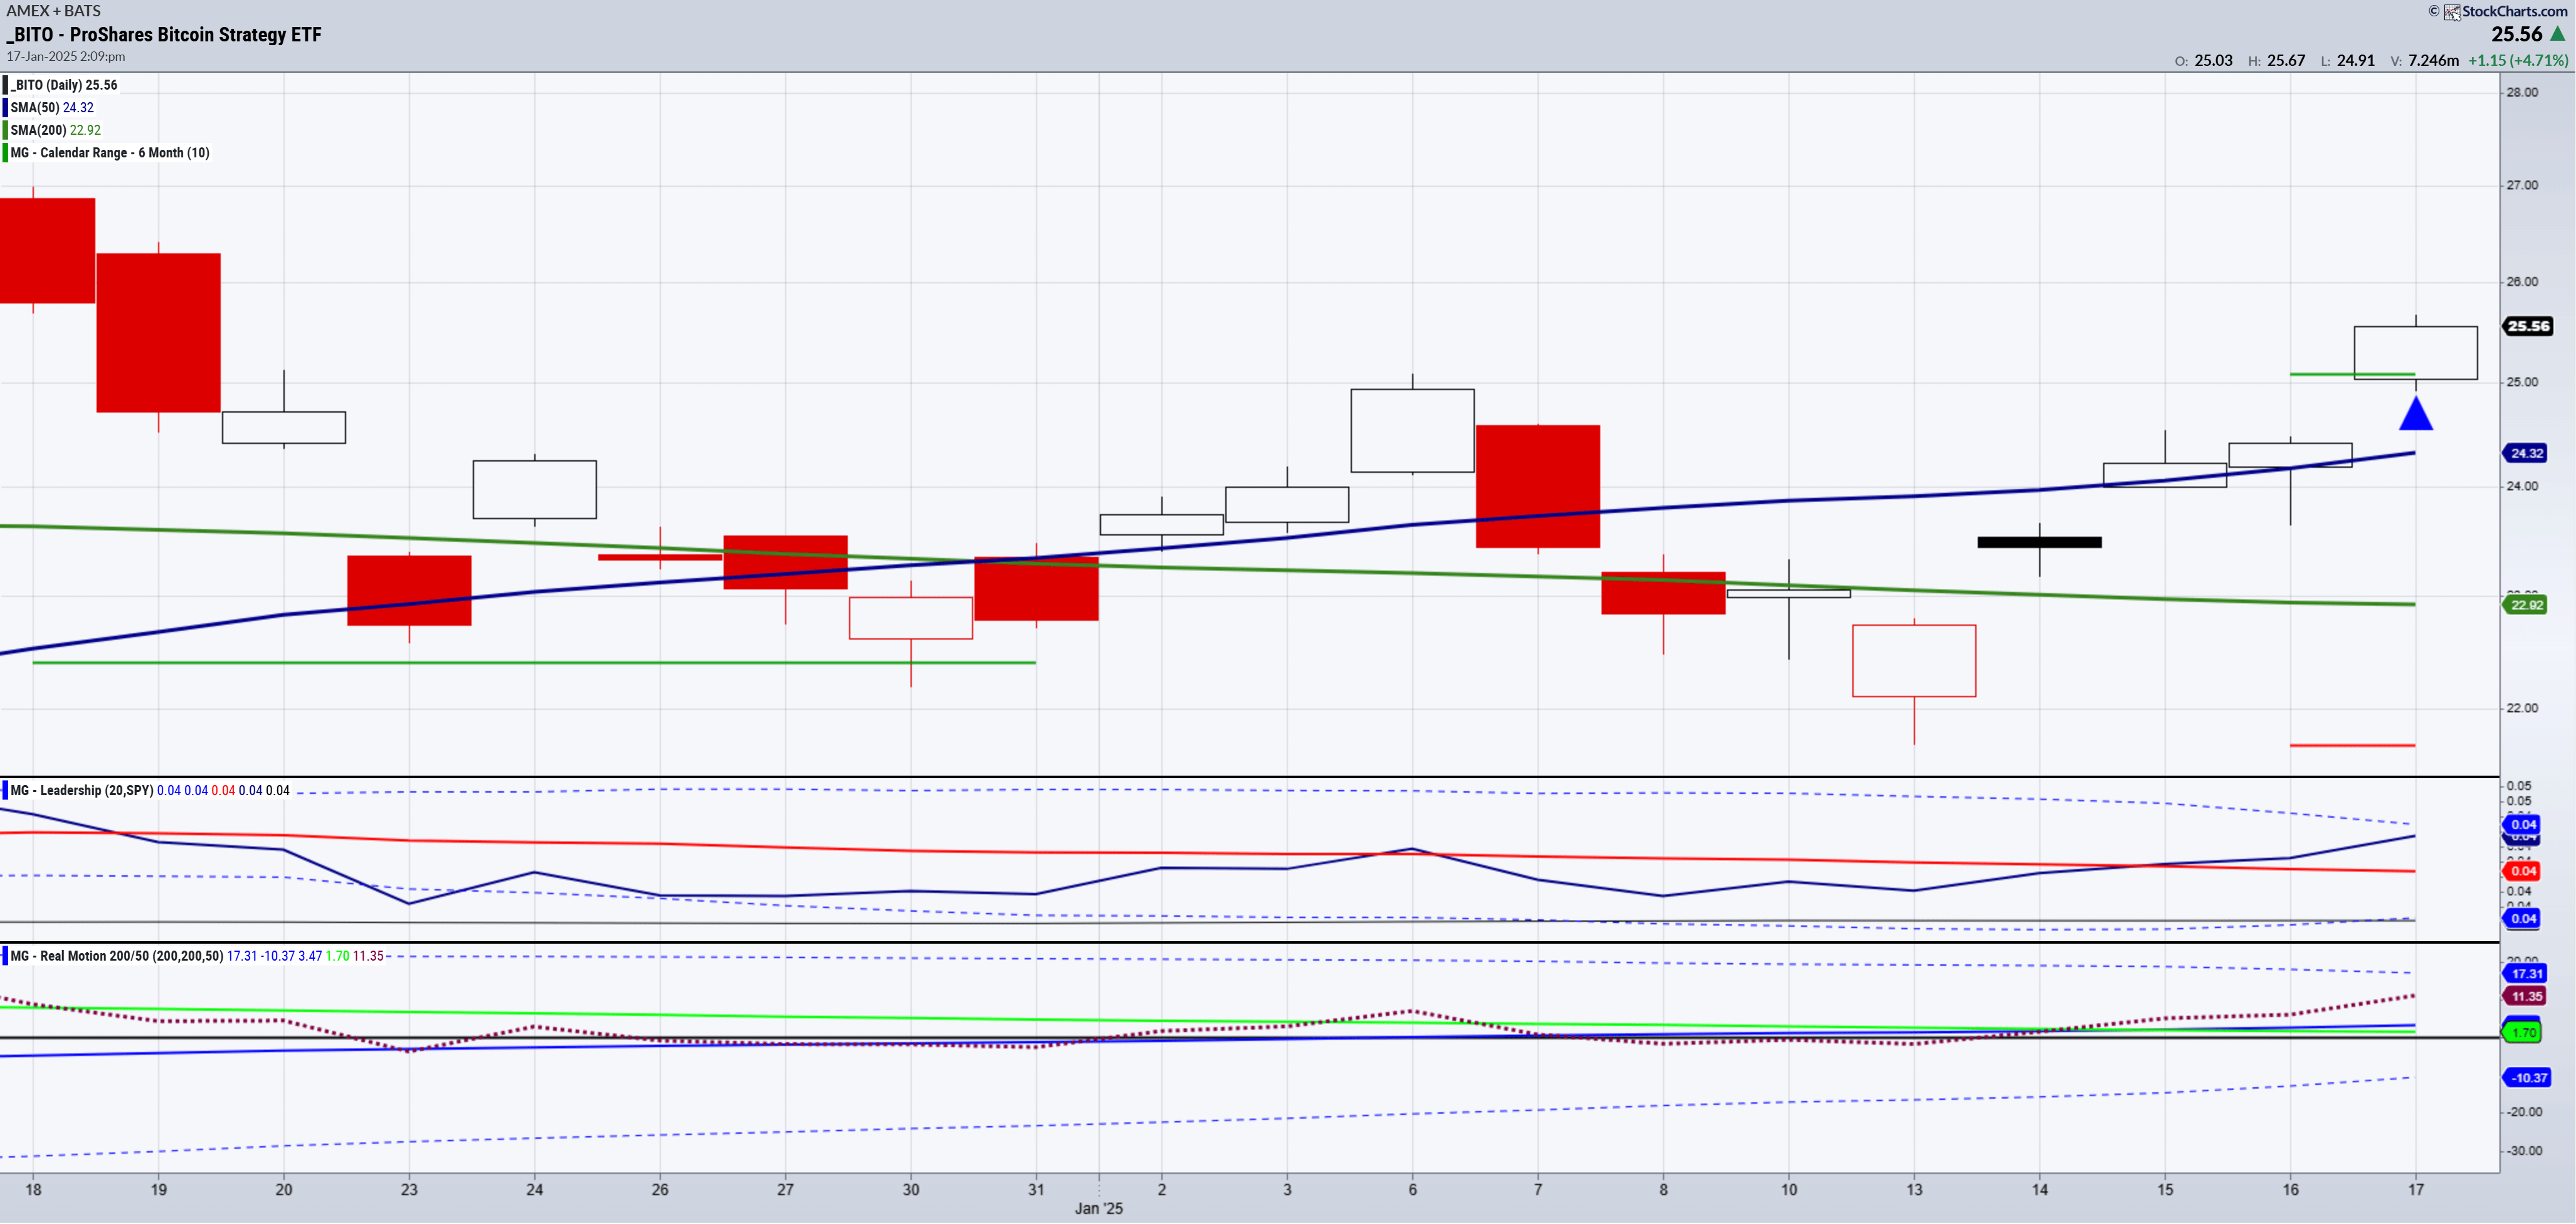Image resolution: width=2576 pixels, height=1224 pixels.
Task: Click the StockCharts.com copyright text
Action: coord(2514,11)
